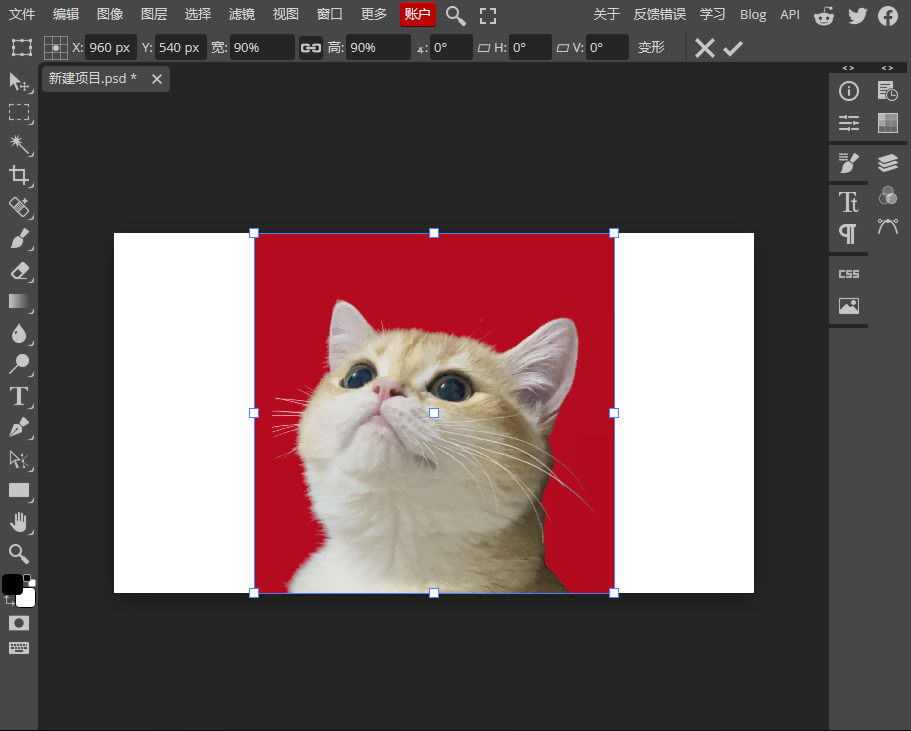911x731 pixels.
Task: Click the red 账户 button
Action: point(417,14)
